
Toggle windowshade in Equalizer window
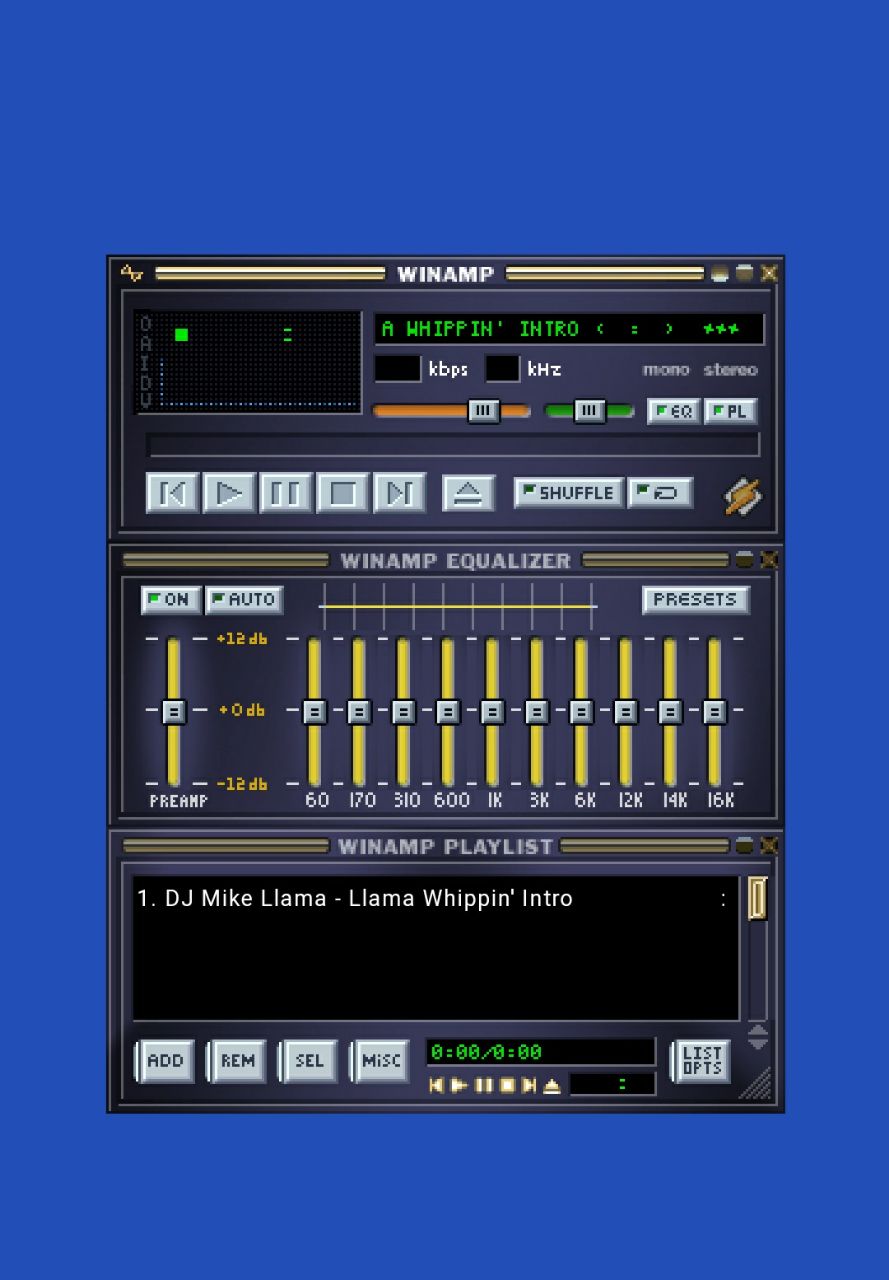click(745, 560)
